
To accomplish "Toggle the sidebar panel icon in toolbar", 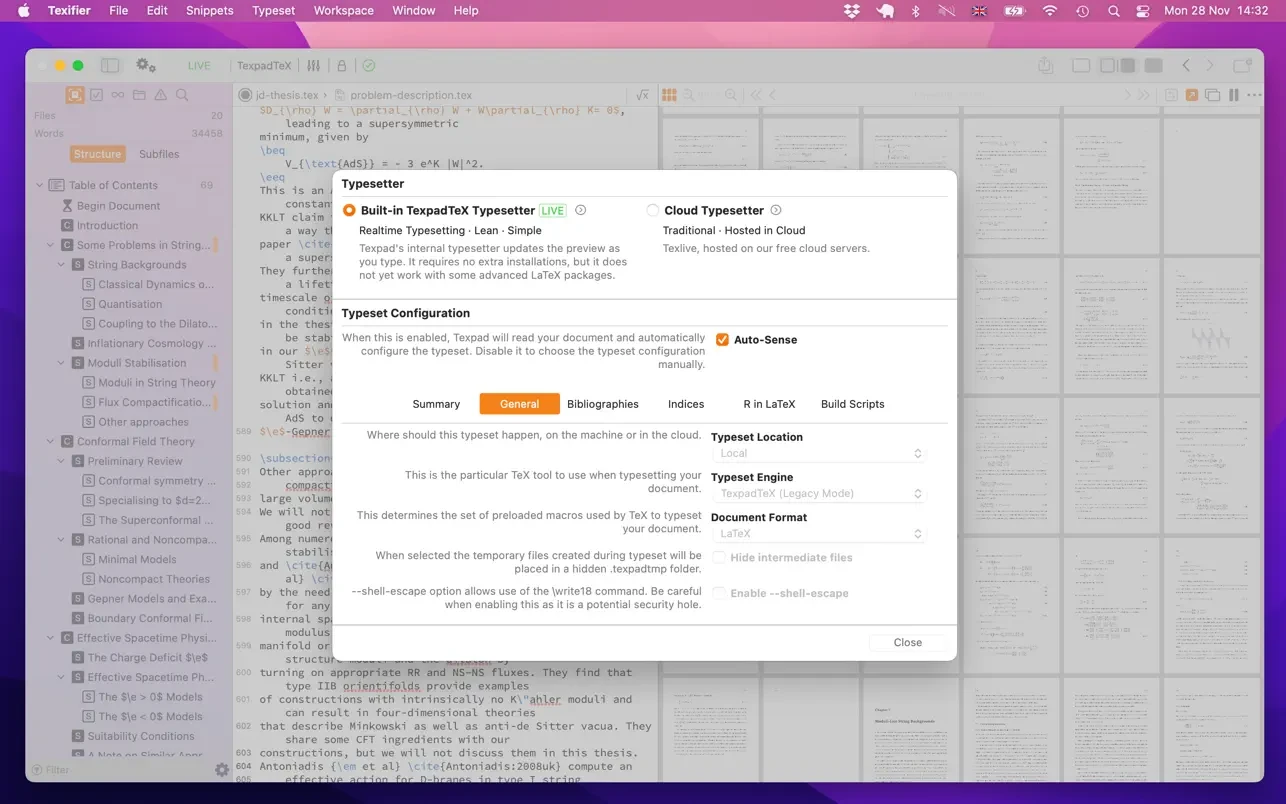I will click(110, 65).
